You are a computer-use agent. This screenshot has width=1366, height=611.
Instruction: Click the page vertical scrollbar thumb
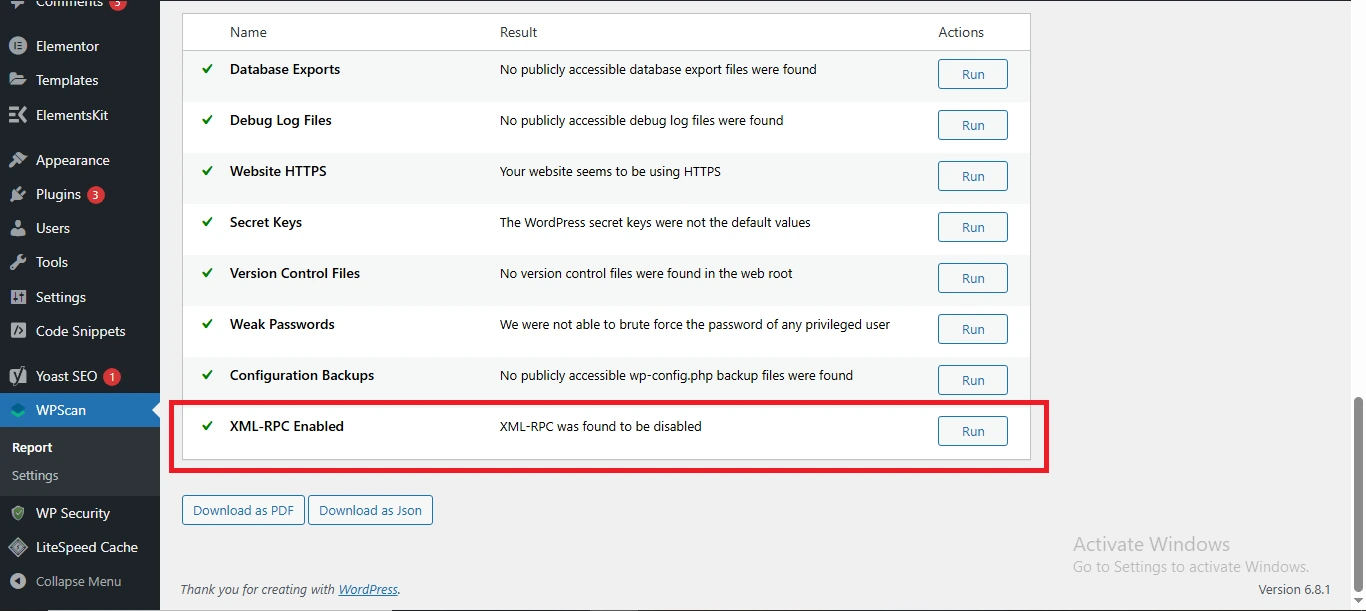coord(1358,496)
